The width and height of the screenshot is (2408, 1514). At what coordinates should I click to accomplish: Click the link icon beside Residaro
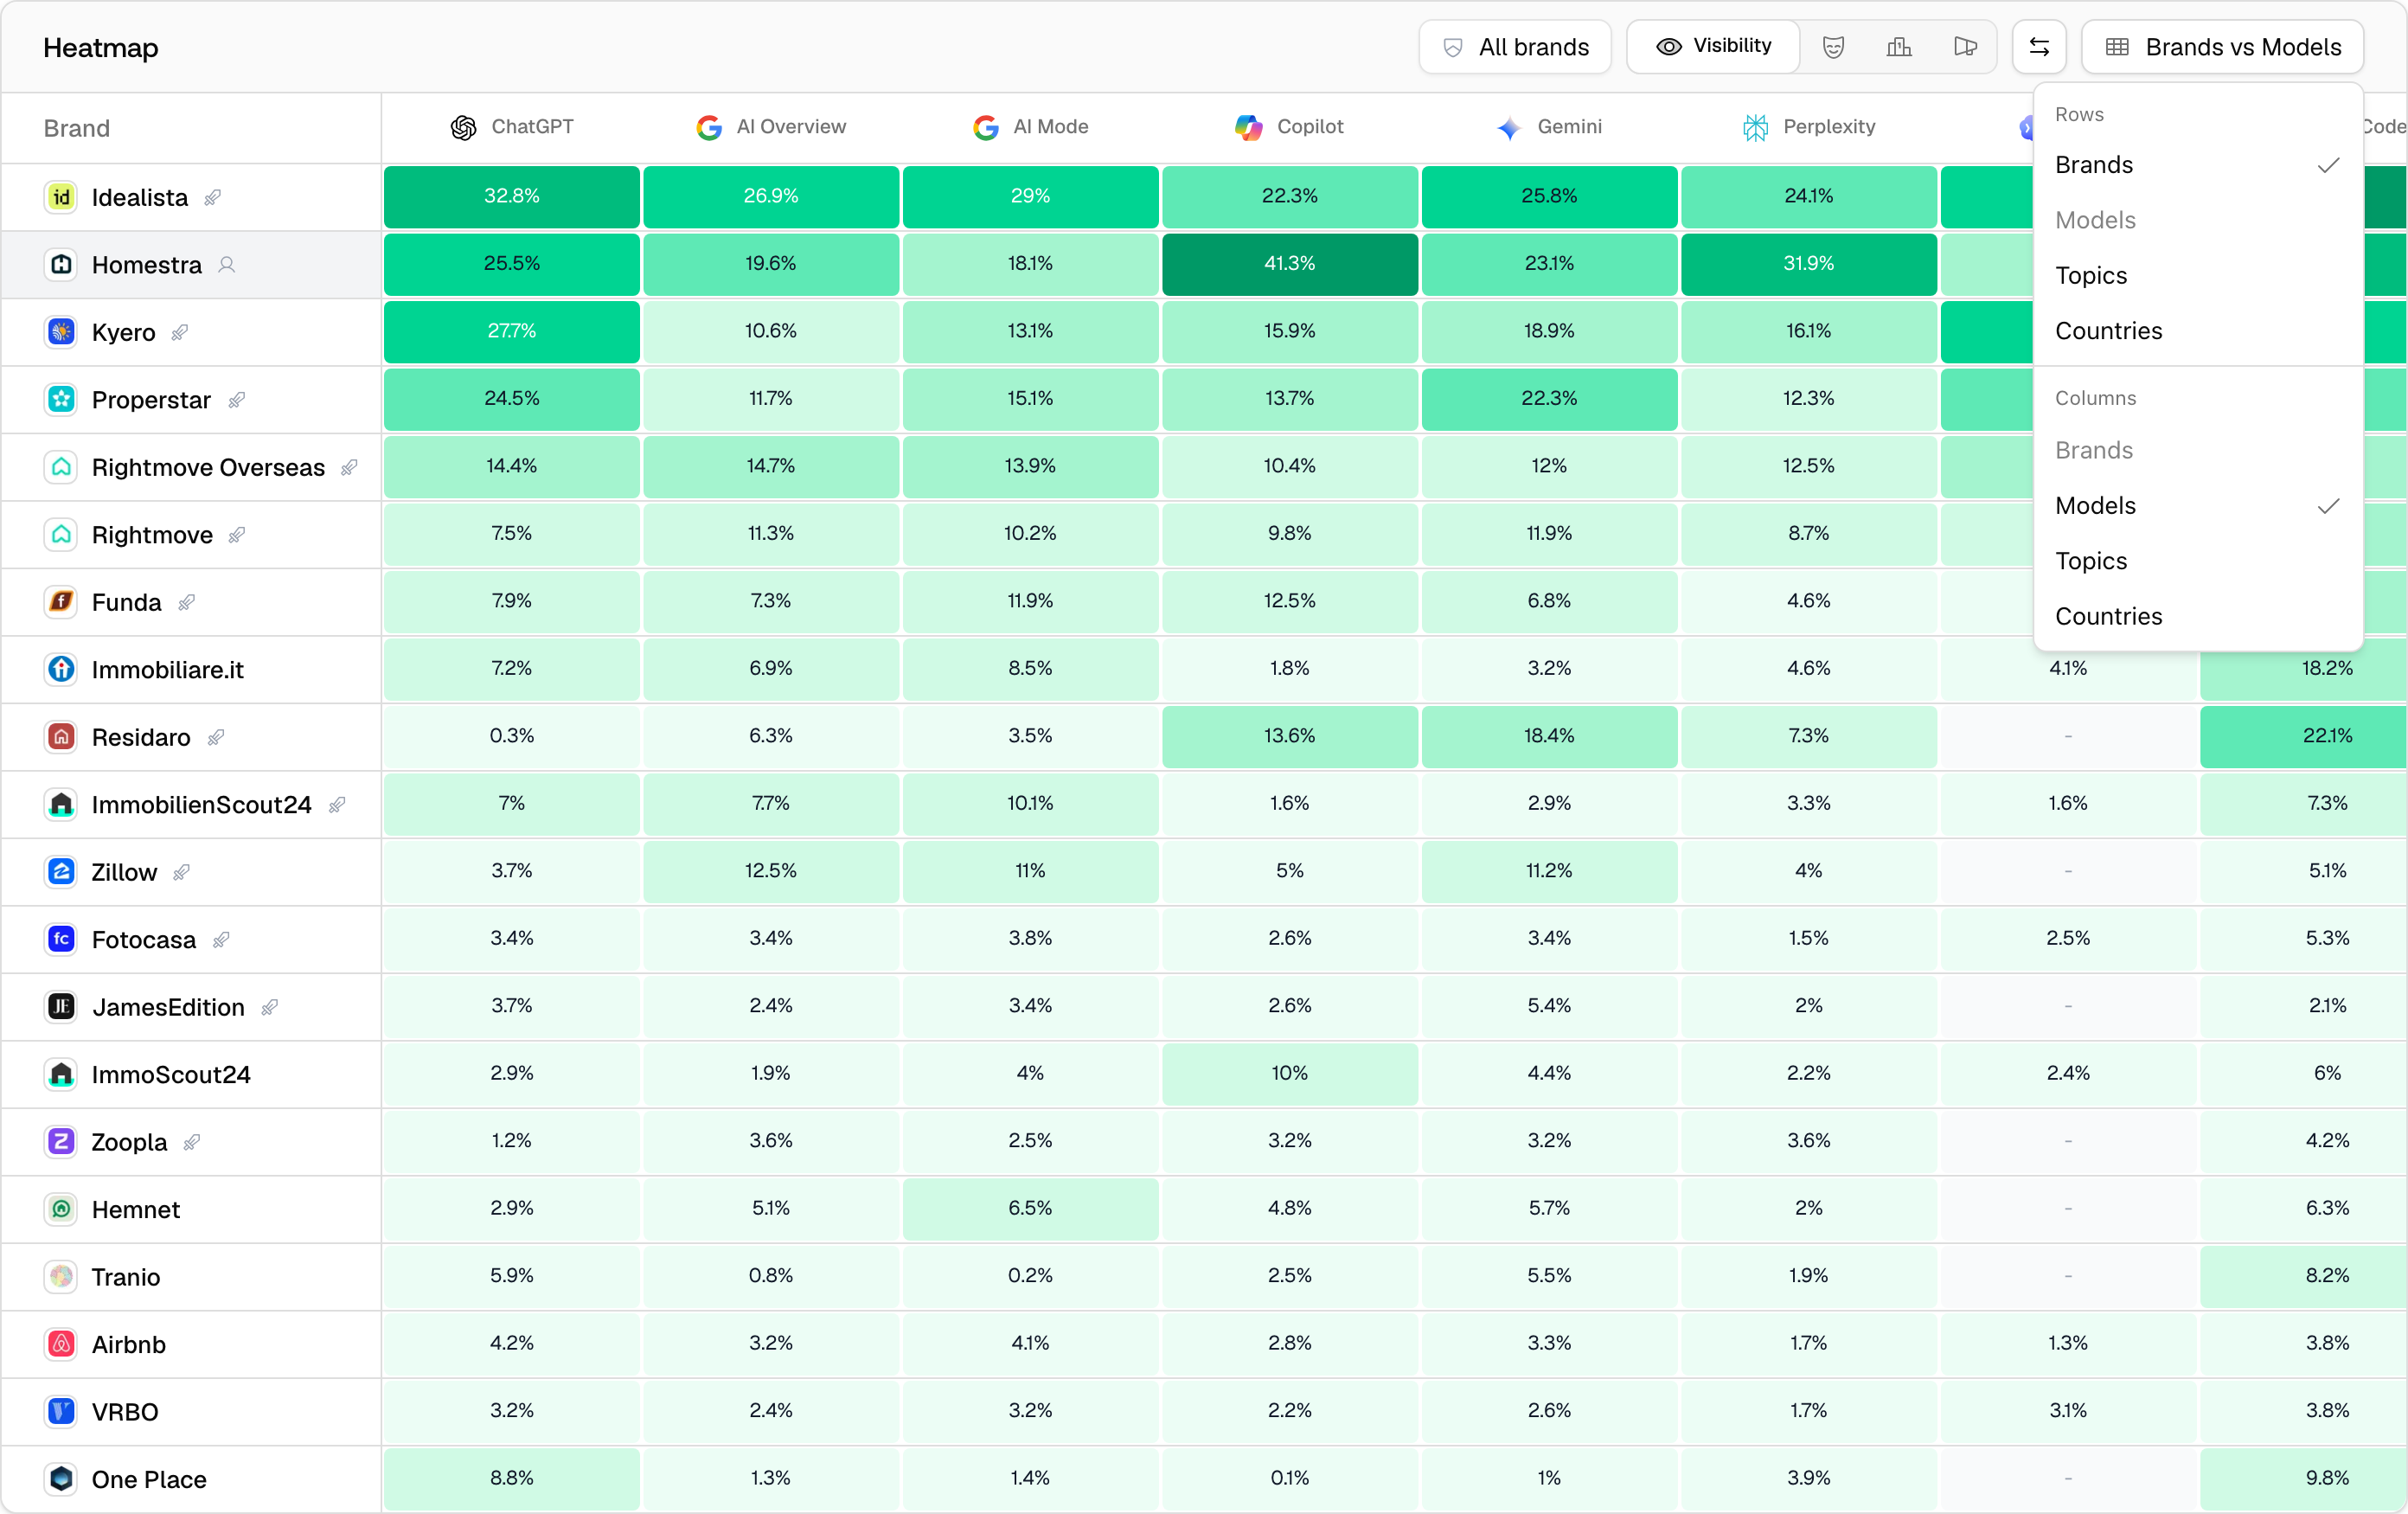pyautogui.click(x=216, y=738)
